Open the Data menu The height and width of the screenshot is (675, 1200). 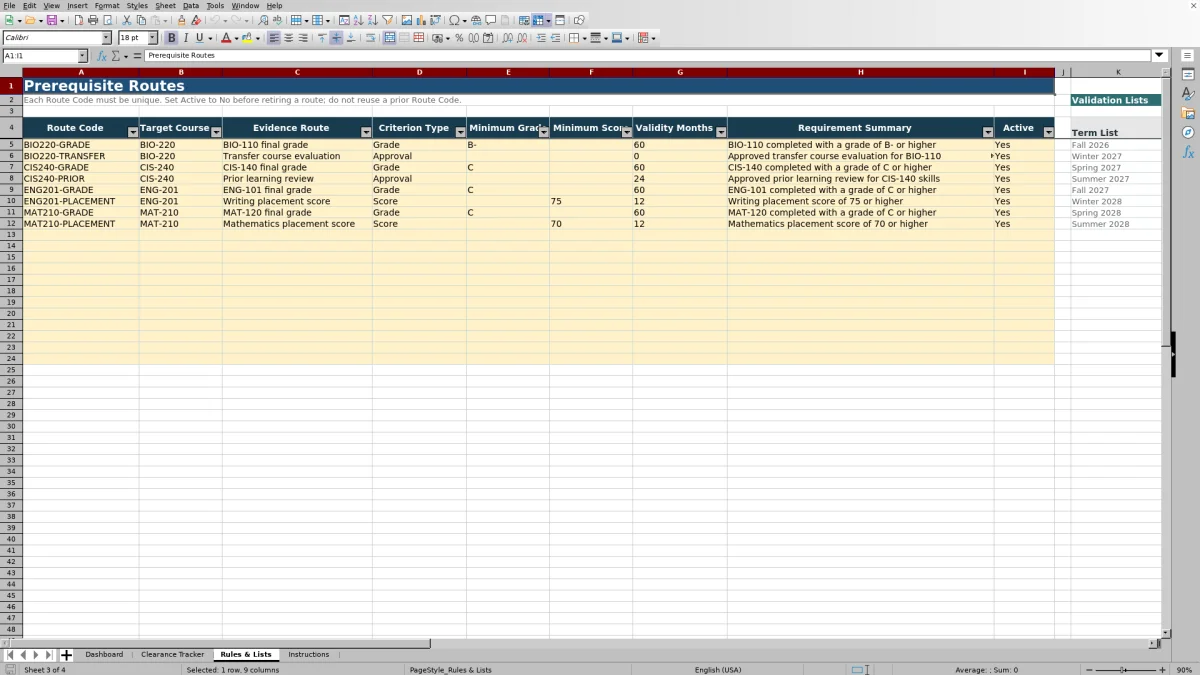pyautogui.click(x=190, y=6)
